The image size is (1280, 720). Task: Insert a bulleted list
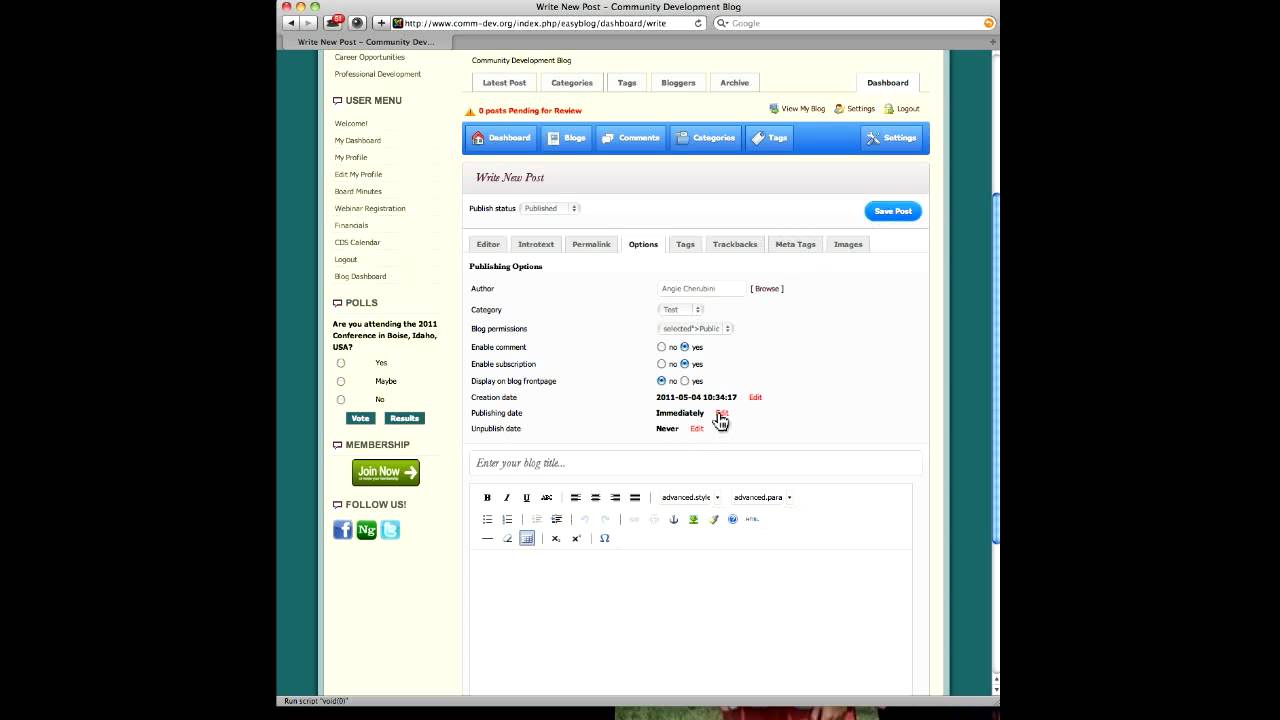pyautogui.click(x=487, y=519)
